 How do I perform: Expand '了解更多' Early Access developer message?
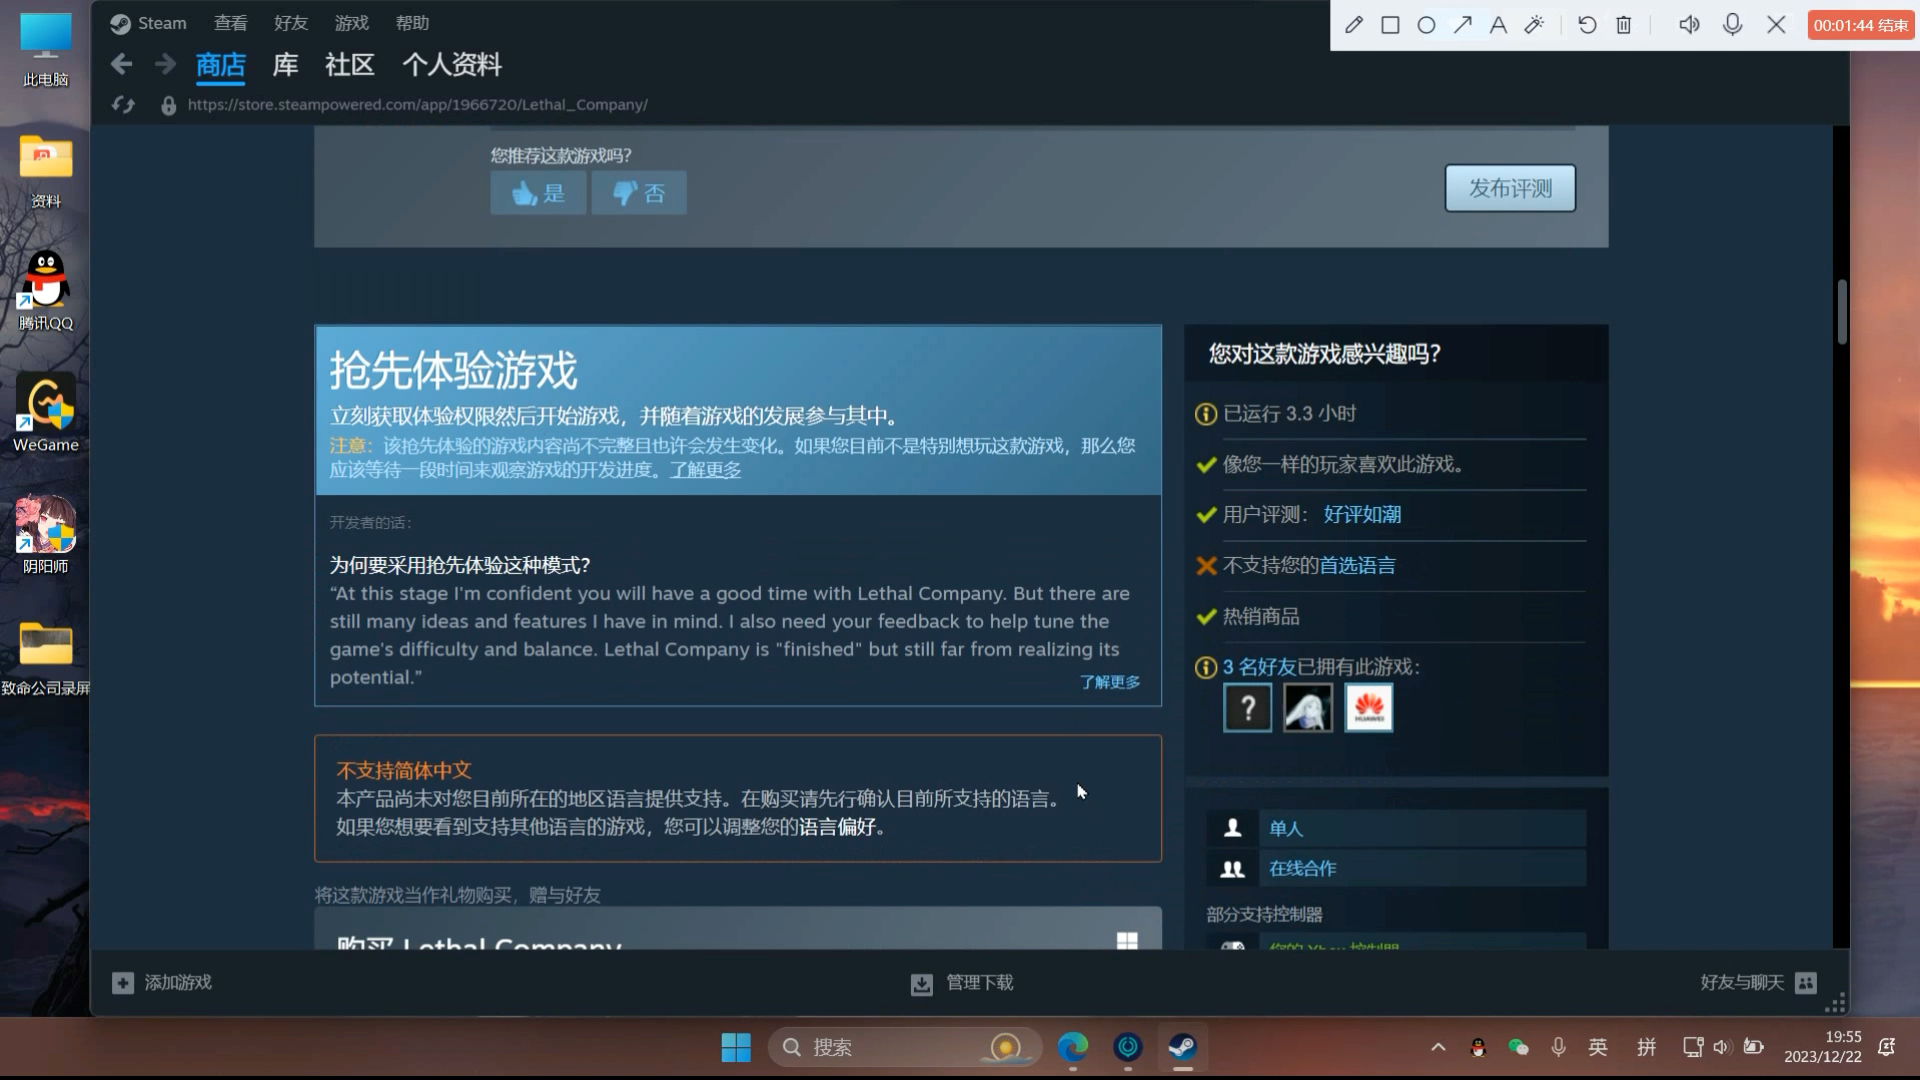click(1108, 682)
